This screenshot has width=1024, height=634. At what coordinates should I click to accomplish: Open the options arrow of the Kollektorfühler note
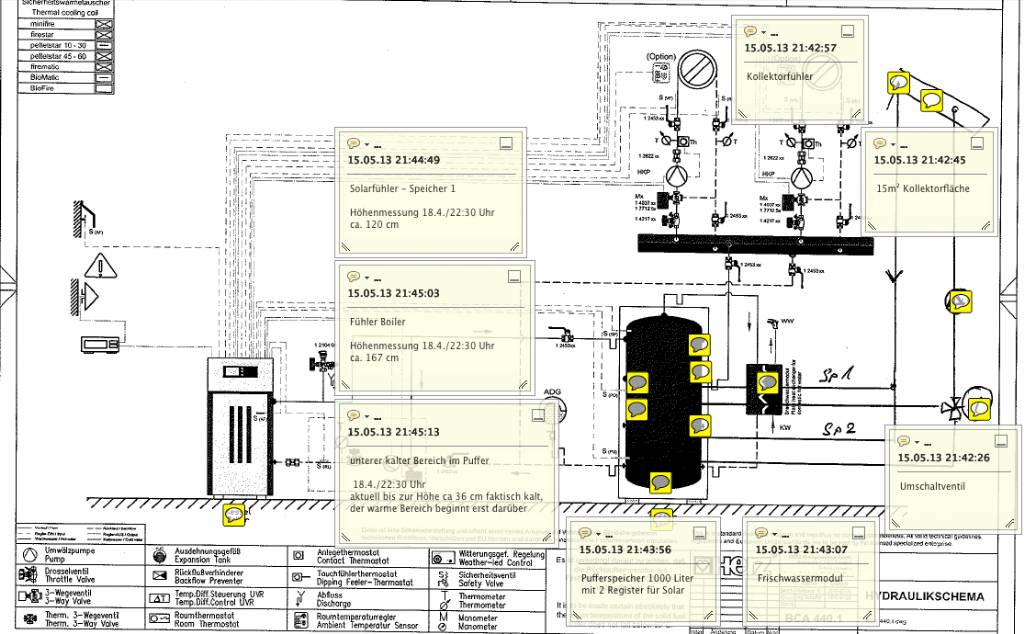(764, 32)
